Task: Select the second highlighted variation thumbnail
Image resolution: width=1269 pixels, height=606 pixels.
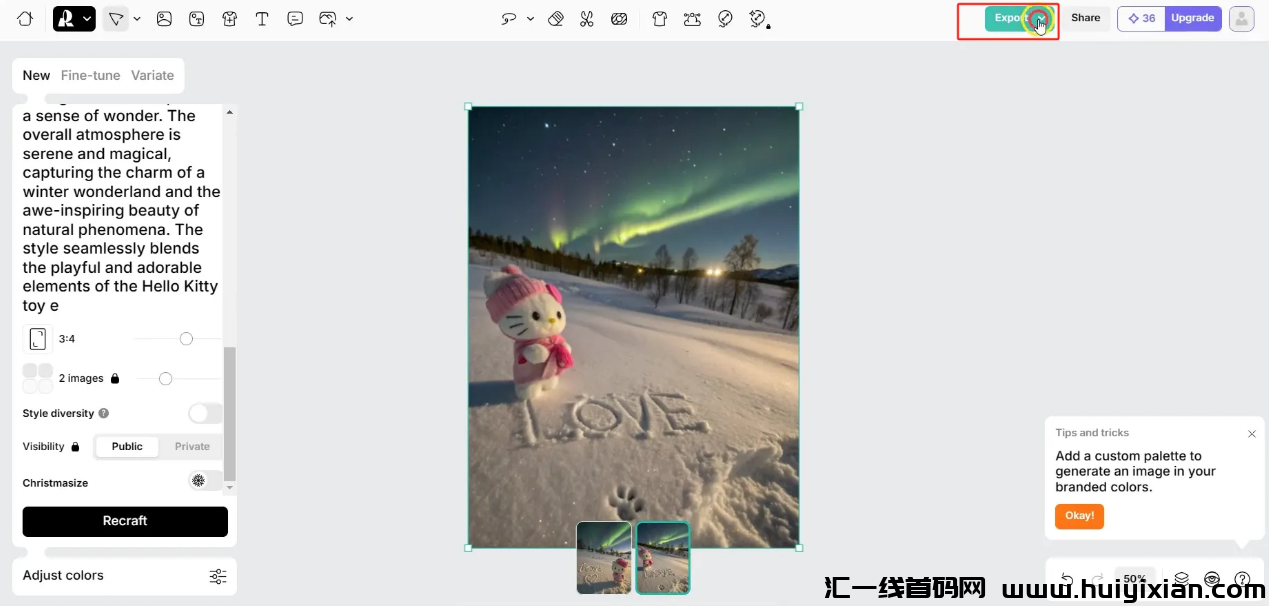Action: 663,558
